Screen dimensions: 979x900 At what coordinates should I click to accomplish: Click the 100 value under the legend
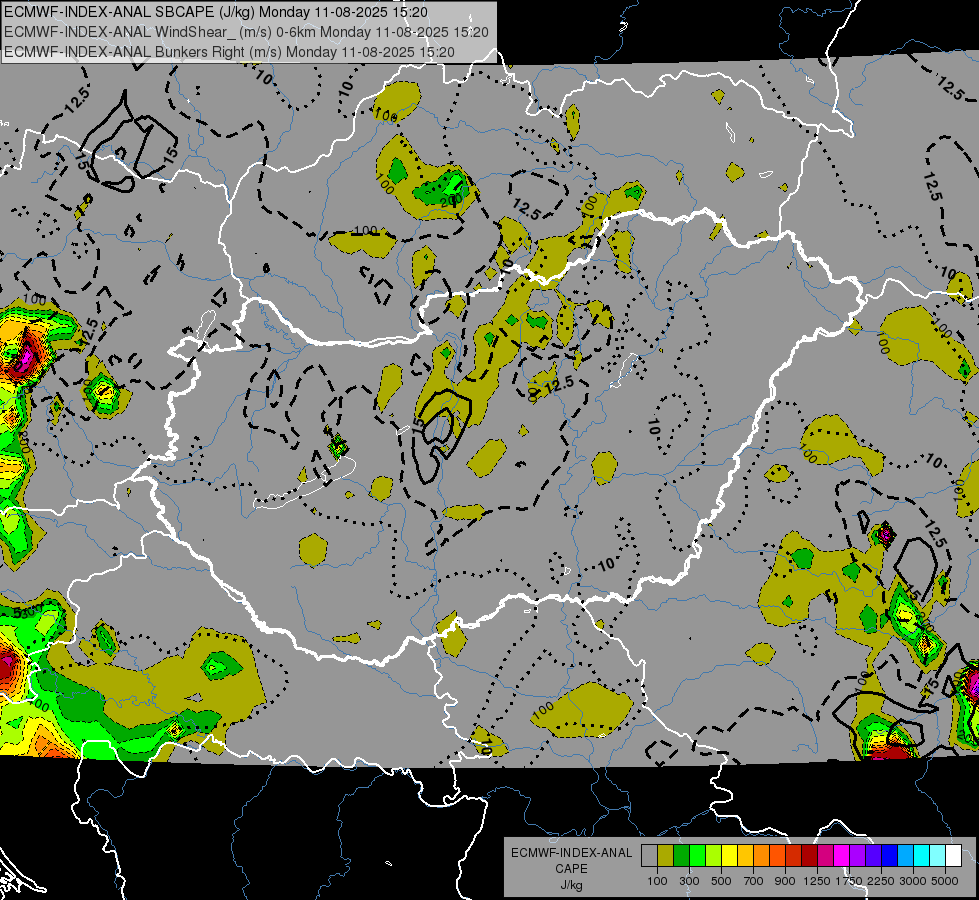tap(657, 881)
